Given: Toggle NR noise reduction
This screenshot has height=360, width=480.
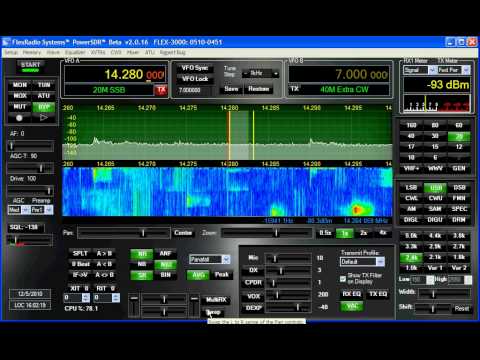Looking at the screenshot, I should click(x=142, y=254).
